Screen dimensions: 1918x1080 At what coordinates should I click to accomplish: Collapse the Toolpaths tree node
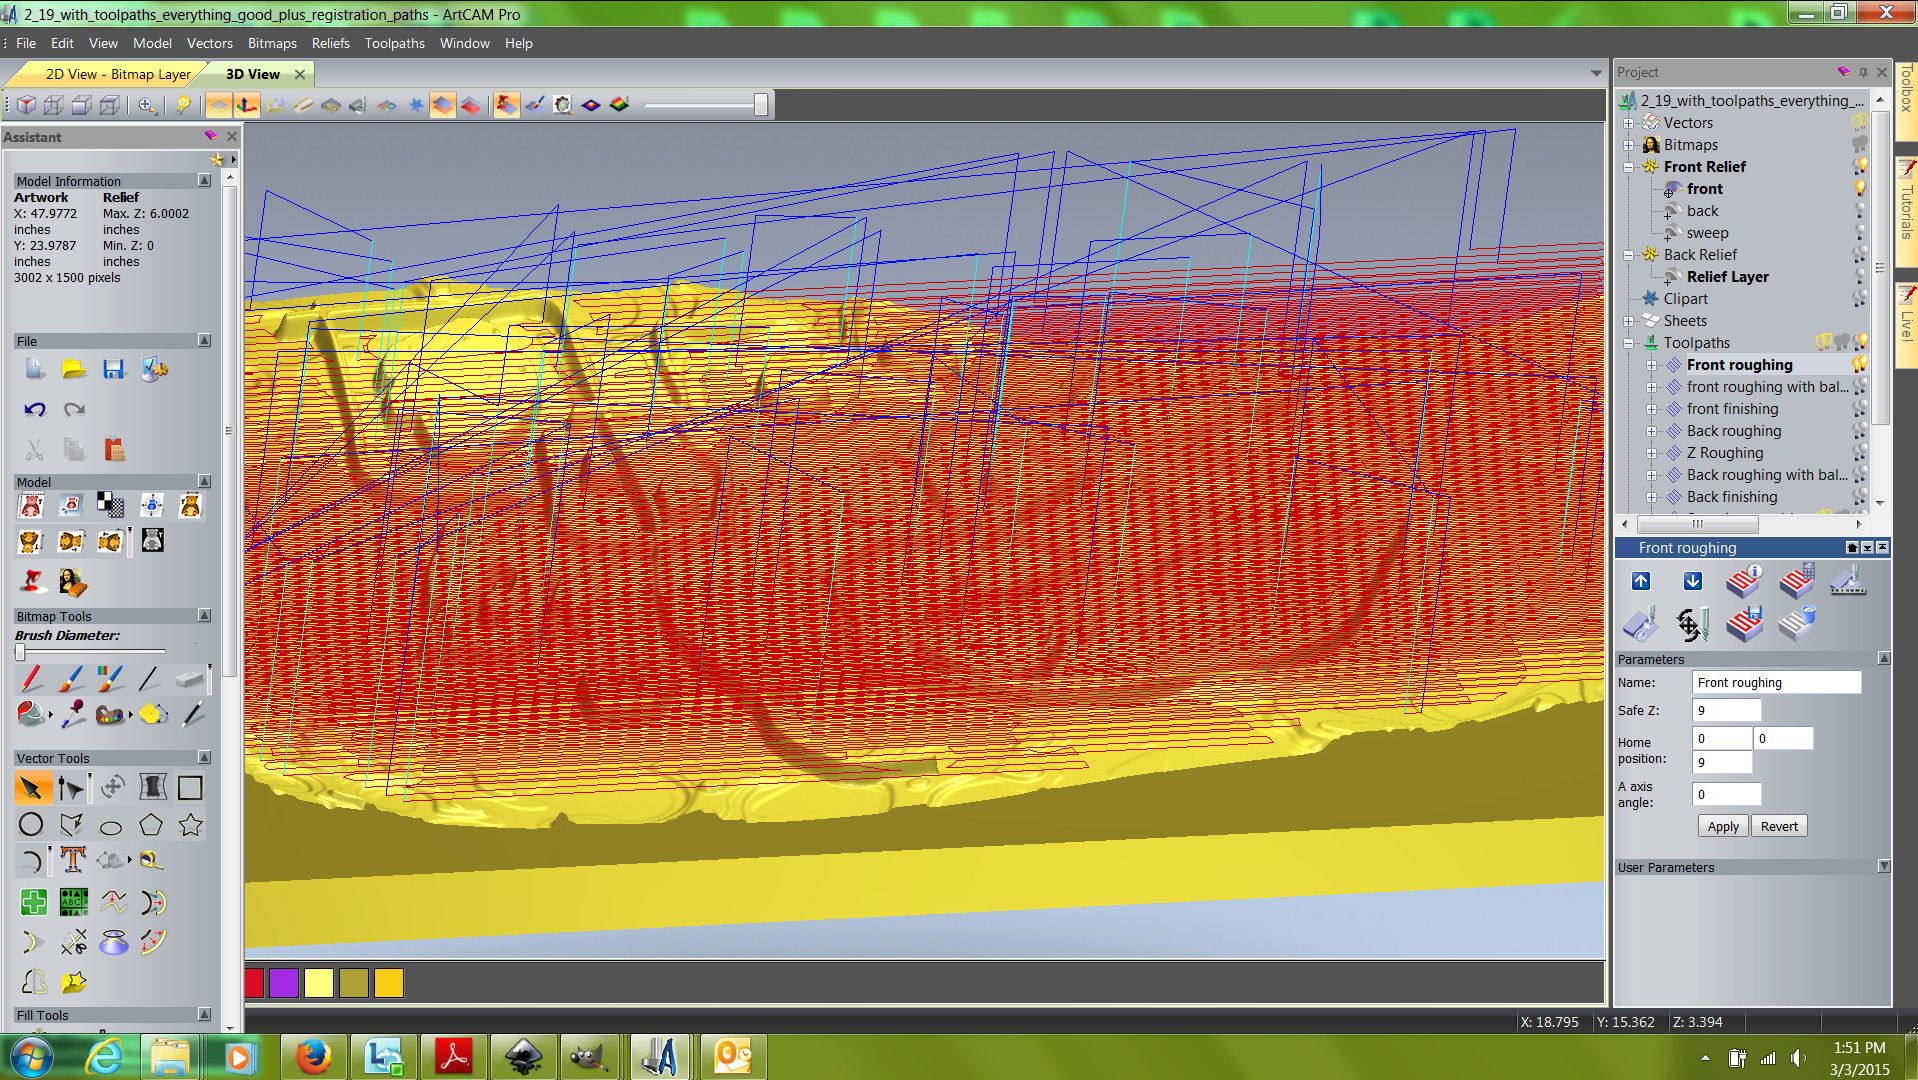pos(1628,343)
